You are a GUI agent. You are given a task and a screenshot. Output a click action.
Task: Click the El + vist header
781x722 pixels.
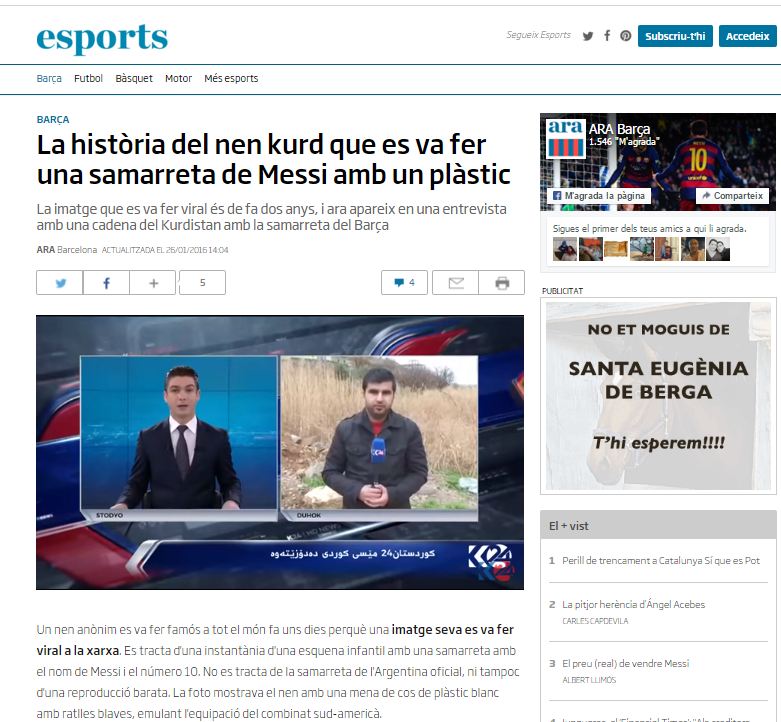tap(658, 526)
